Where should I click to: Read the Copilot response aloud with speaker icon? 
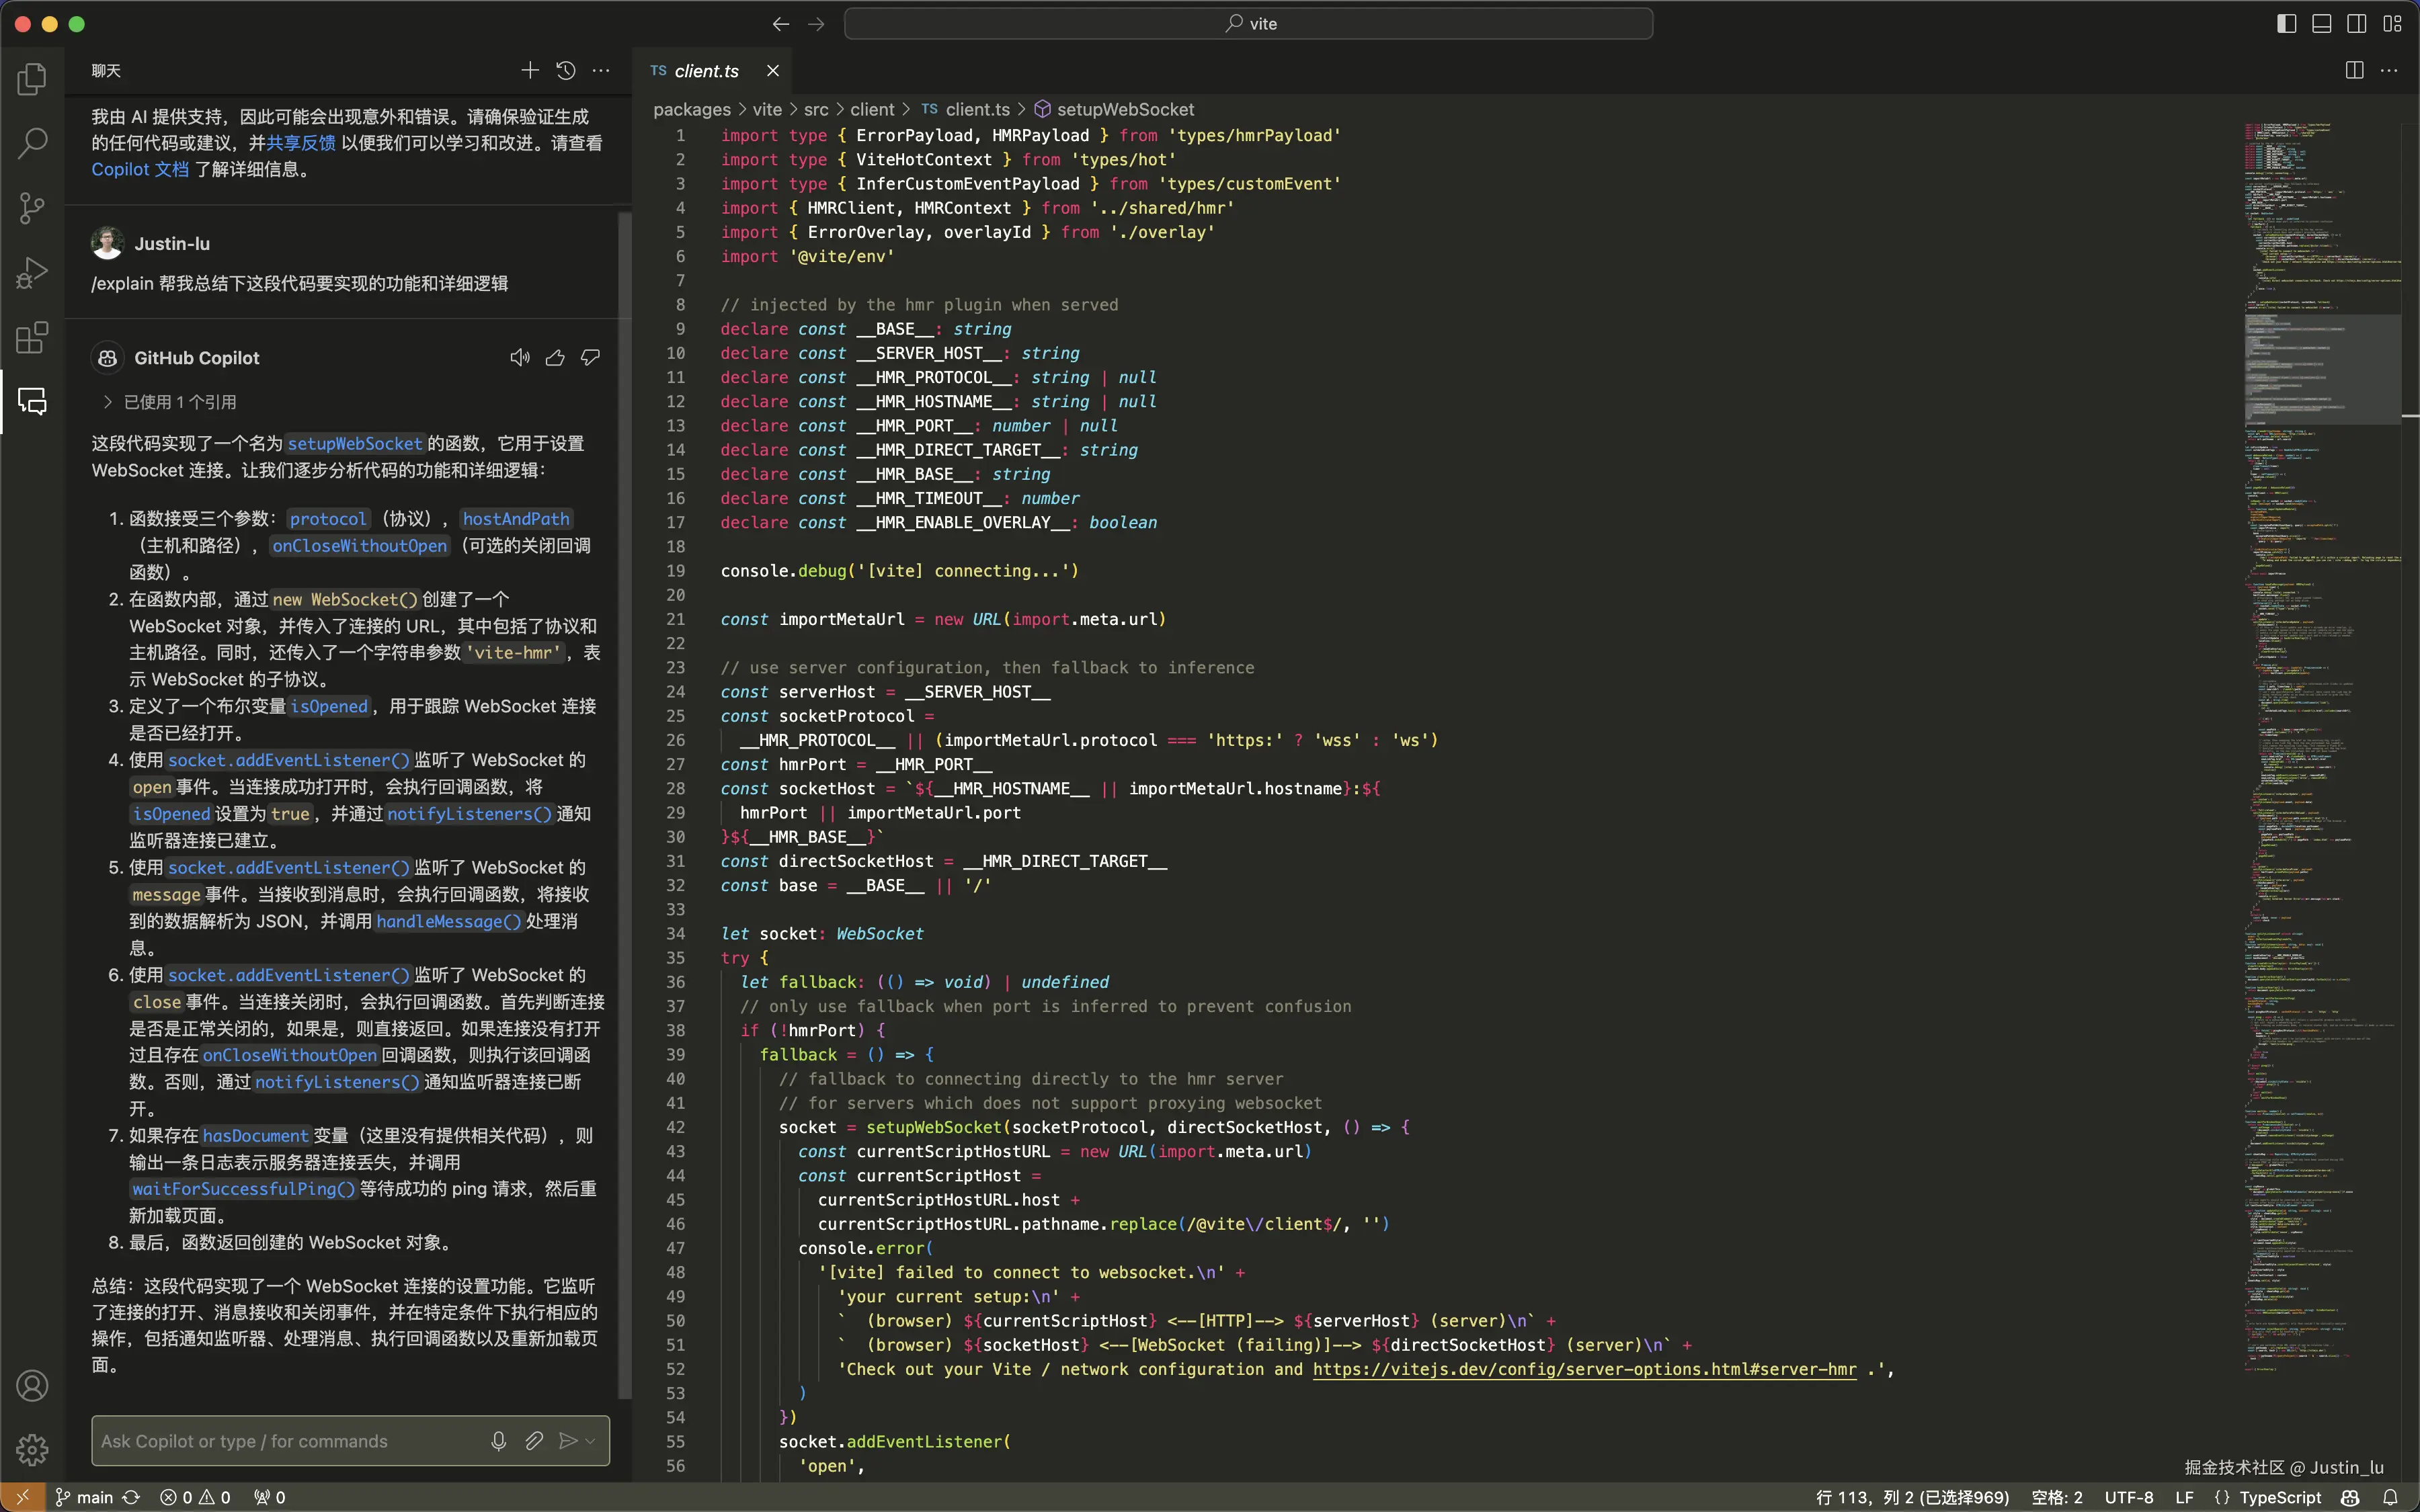pyautogui.click(x=519, y=358)
